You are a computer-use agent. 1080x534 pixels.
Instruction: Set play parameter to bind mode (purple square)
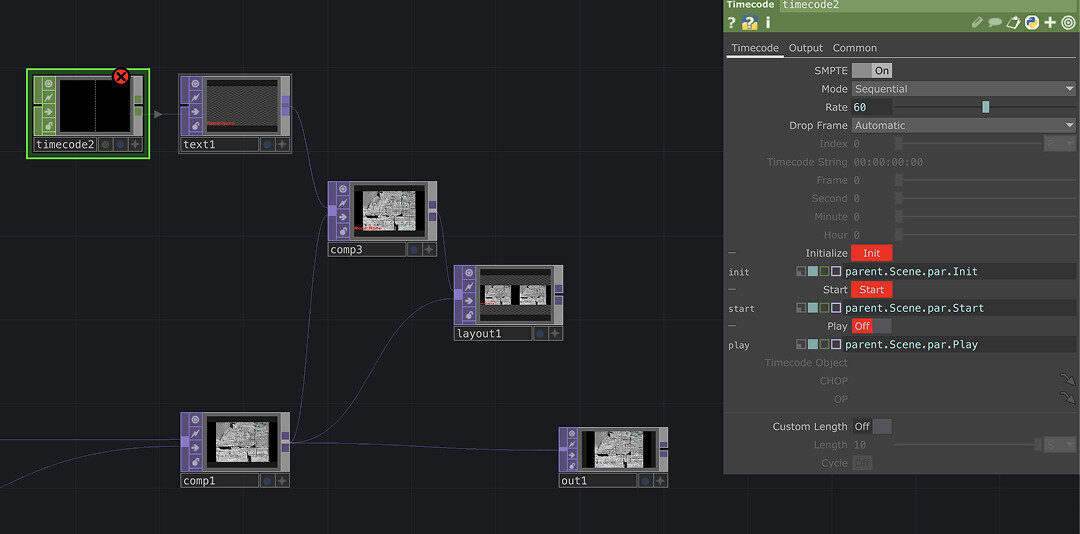[x=836, y=345]
